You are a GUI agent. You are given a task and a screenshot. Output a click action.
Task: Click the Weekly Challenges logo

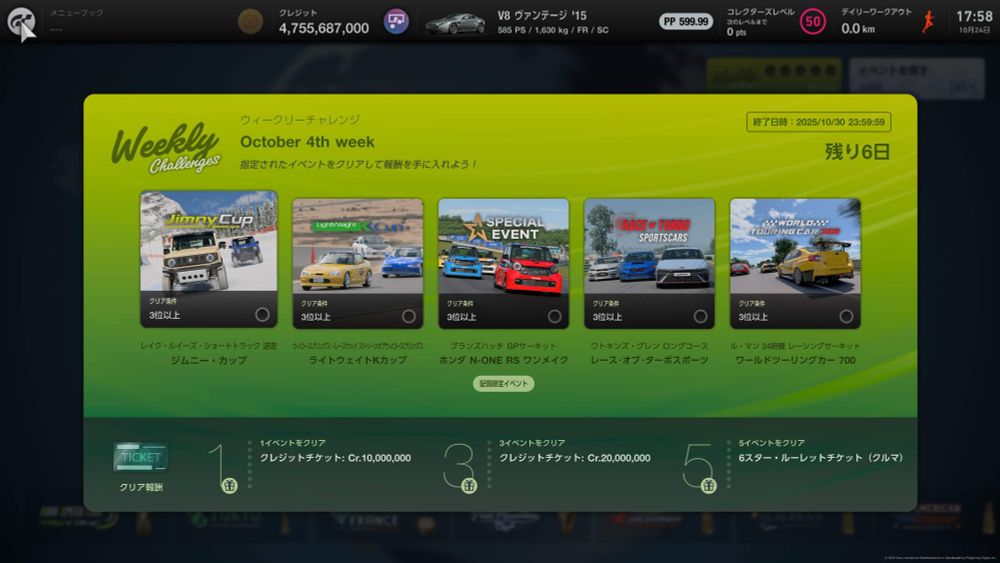click(166, 147)
